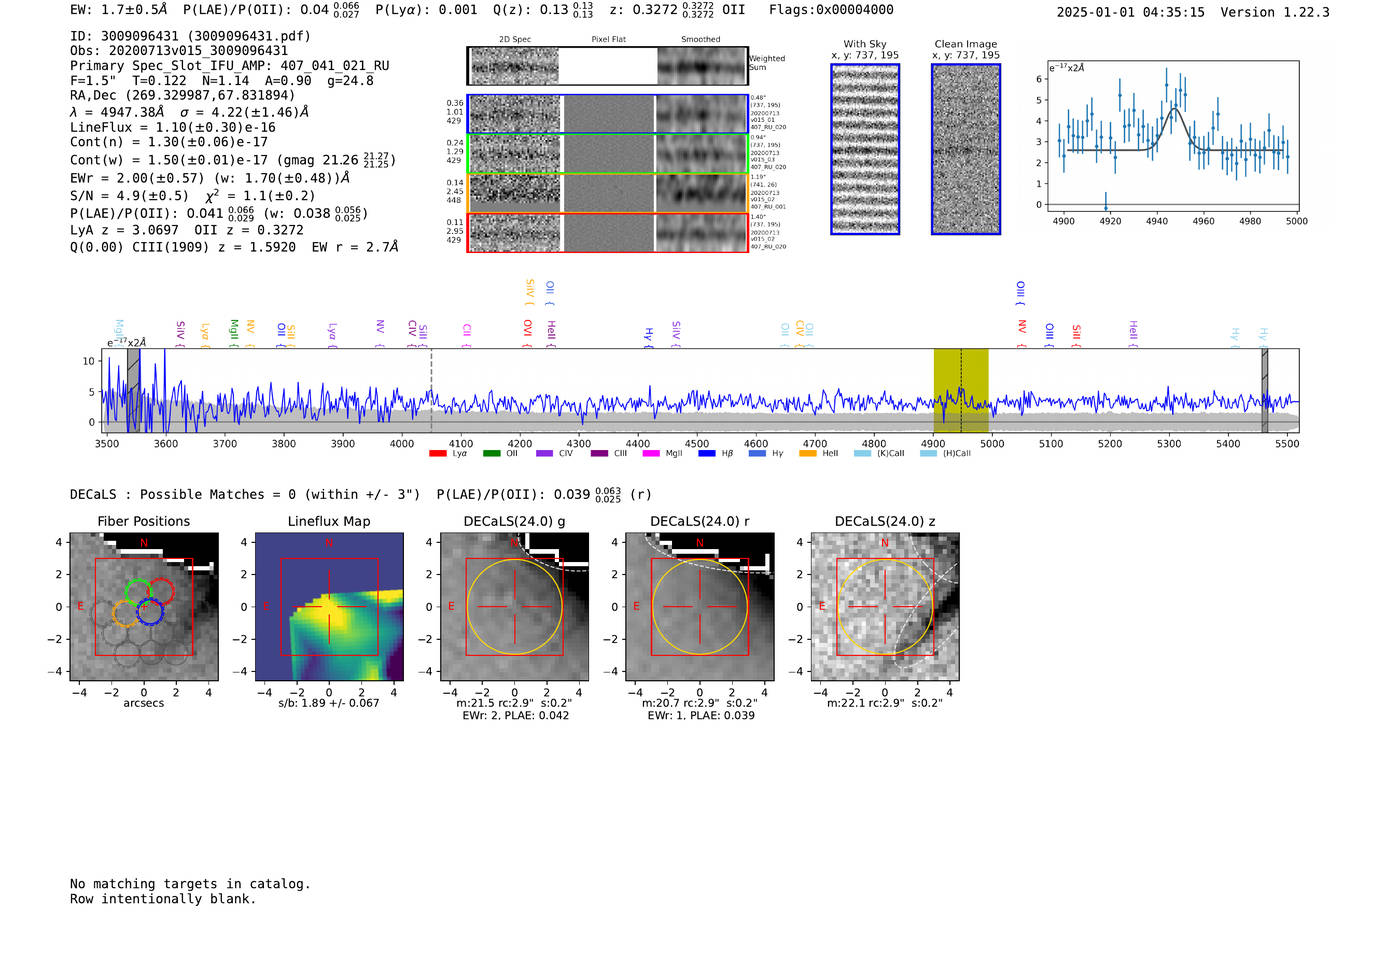
Task: Open the DECaLS(24.0) g cutout
Action: point(514,607)
